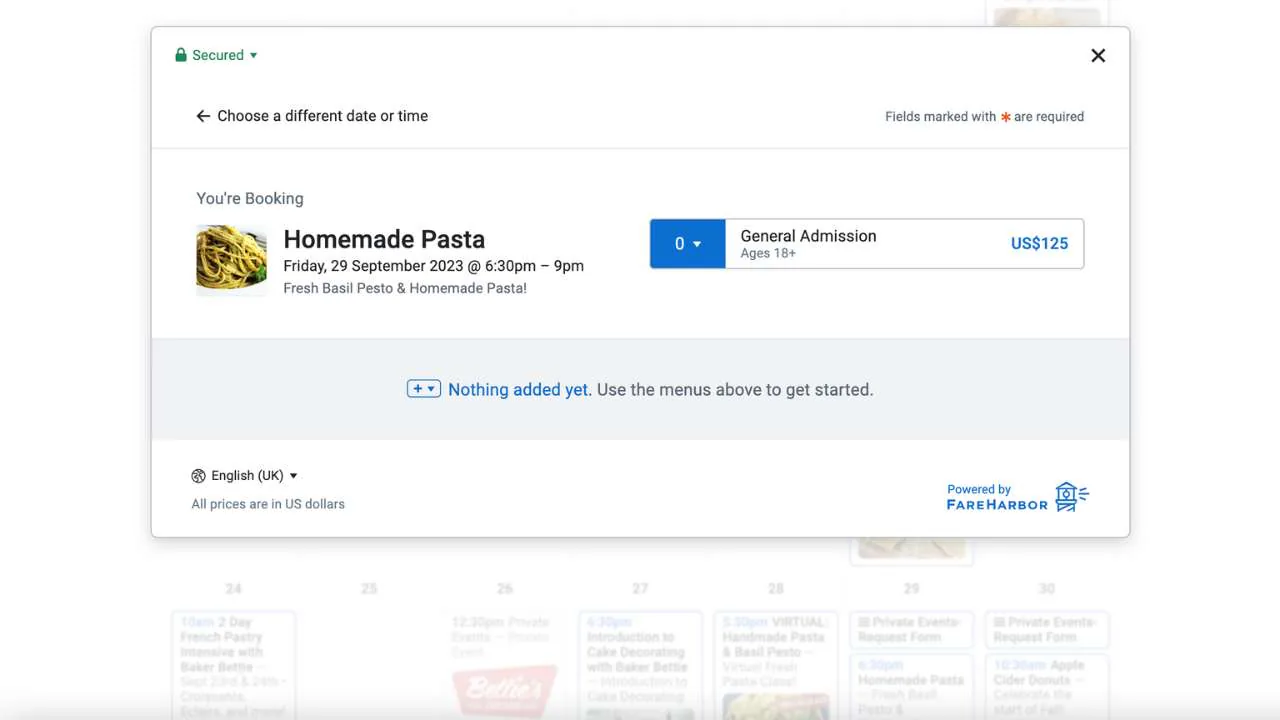Close the booking dialog with X
The width and height of the screenshot is (1280, 720).
coord(1098,56)
